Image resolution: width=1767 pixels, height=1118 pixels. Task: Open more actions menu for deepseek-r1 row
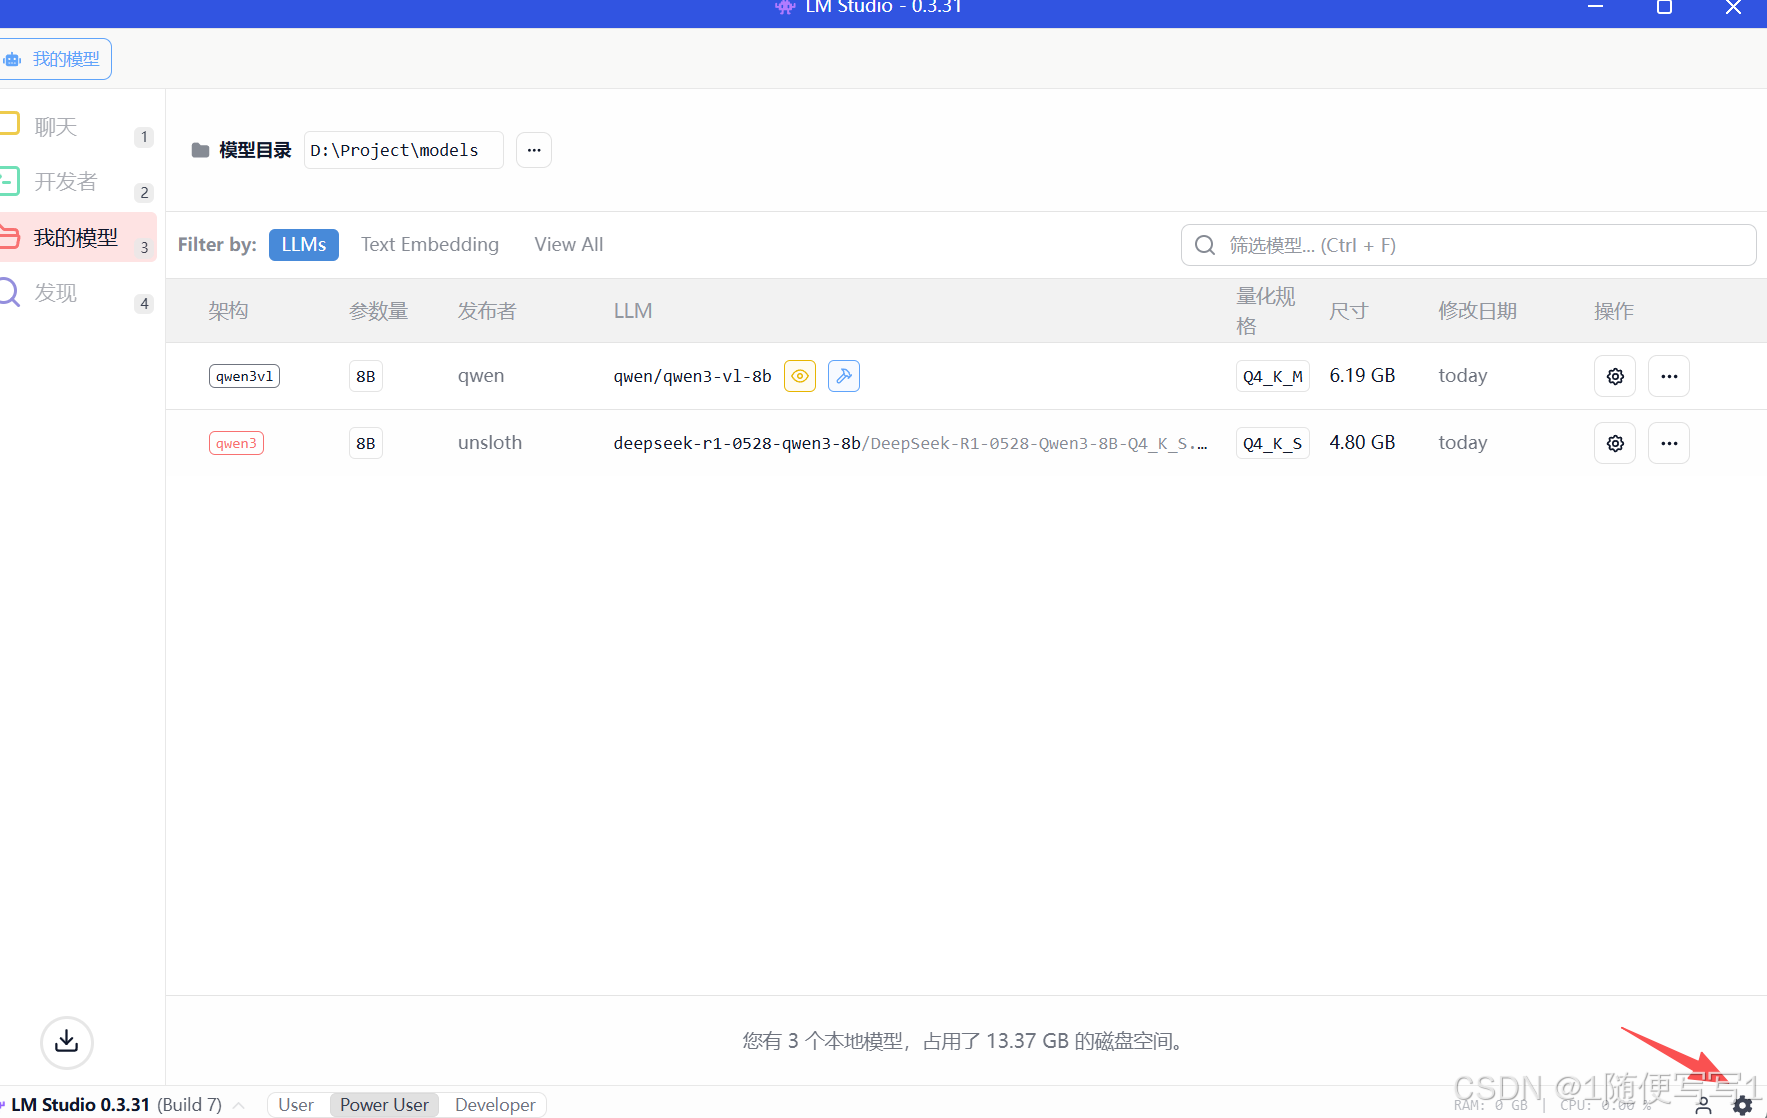pos(1669,443)
